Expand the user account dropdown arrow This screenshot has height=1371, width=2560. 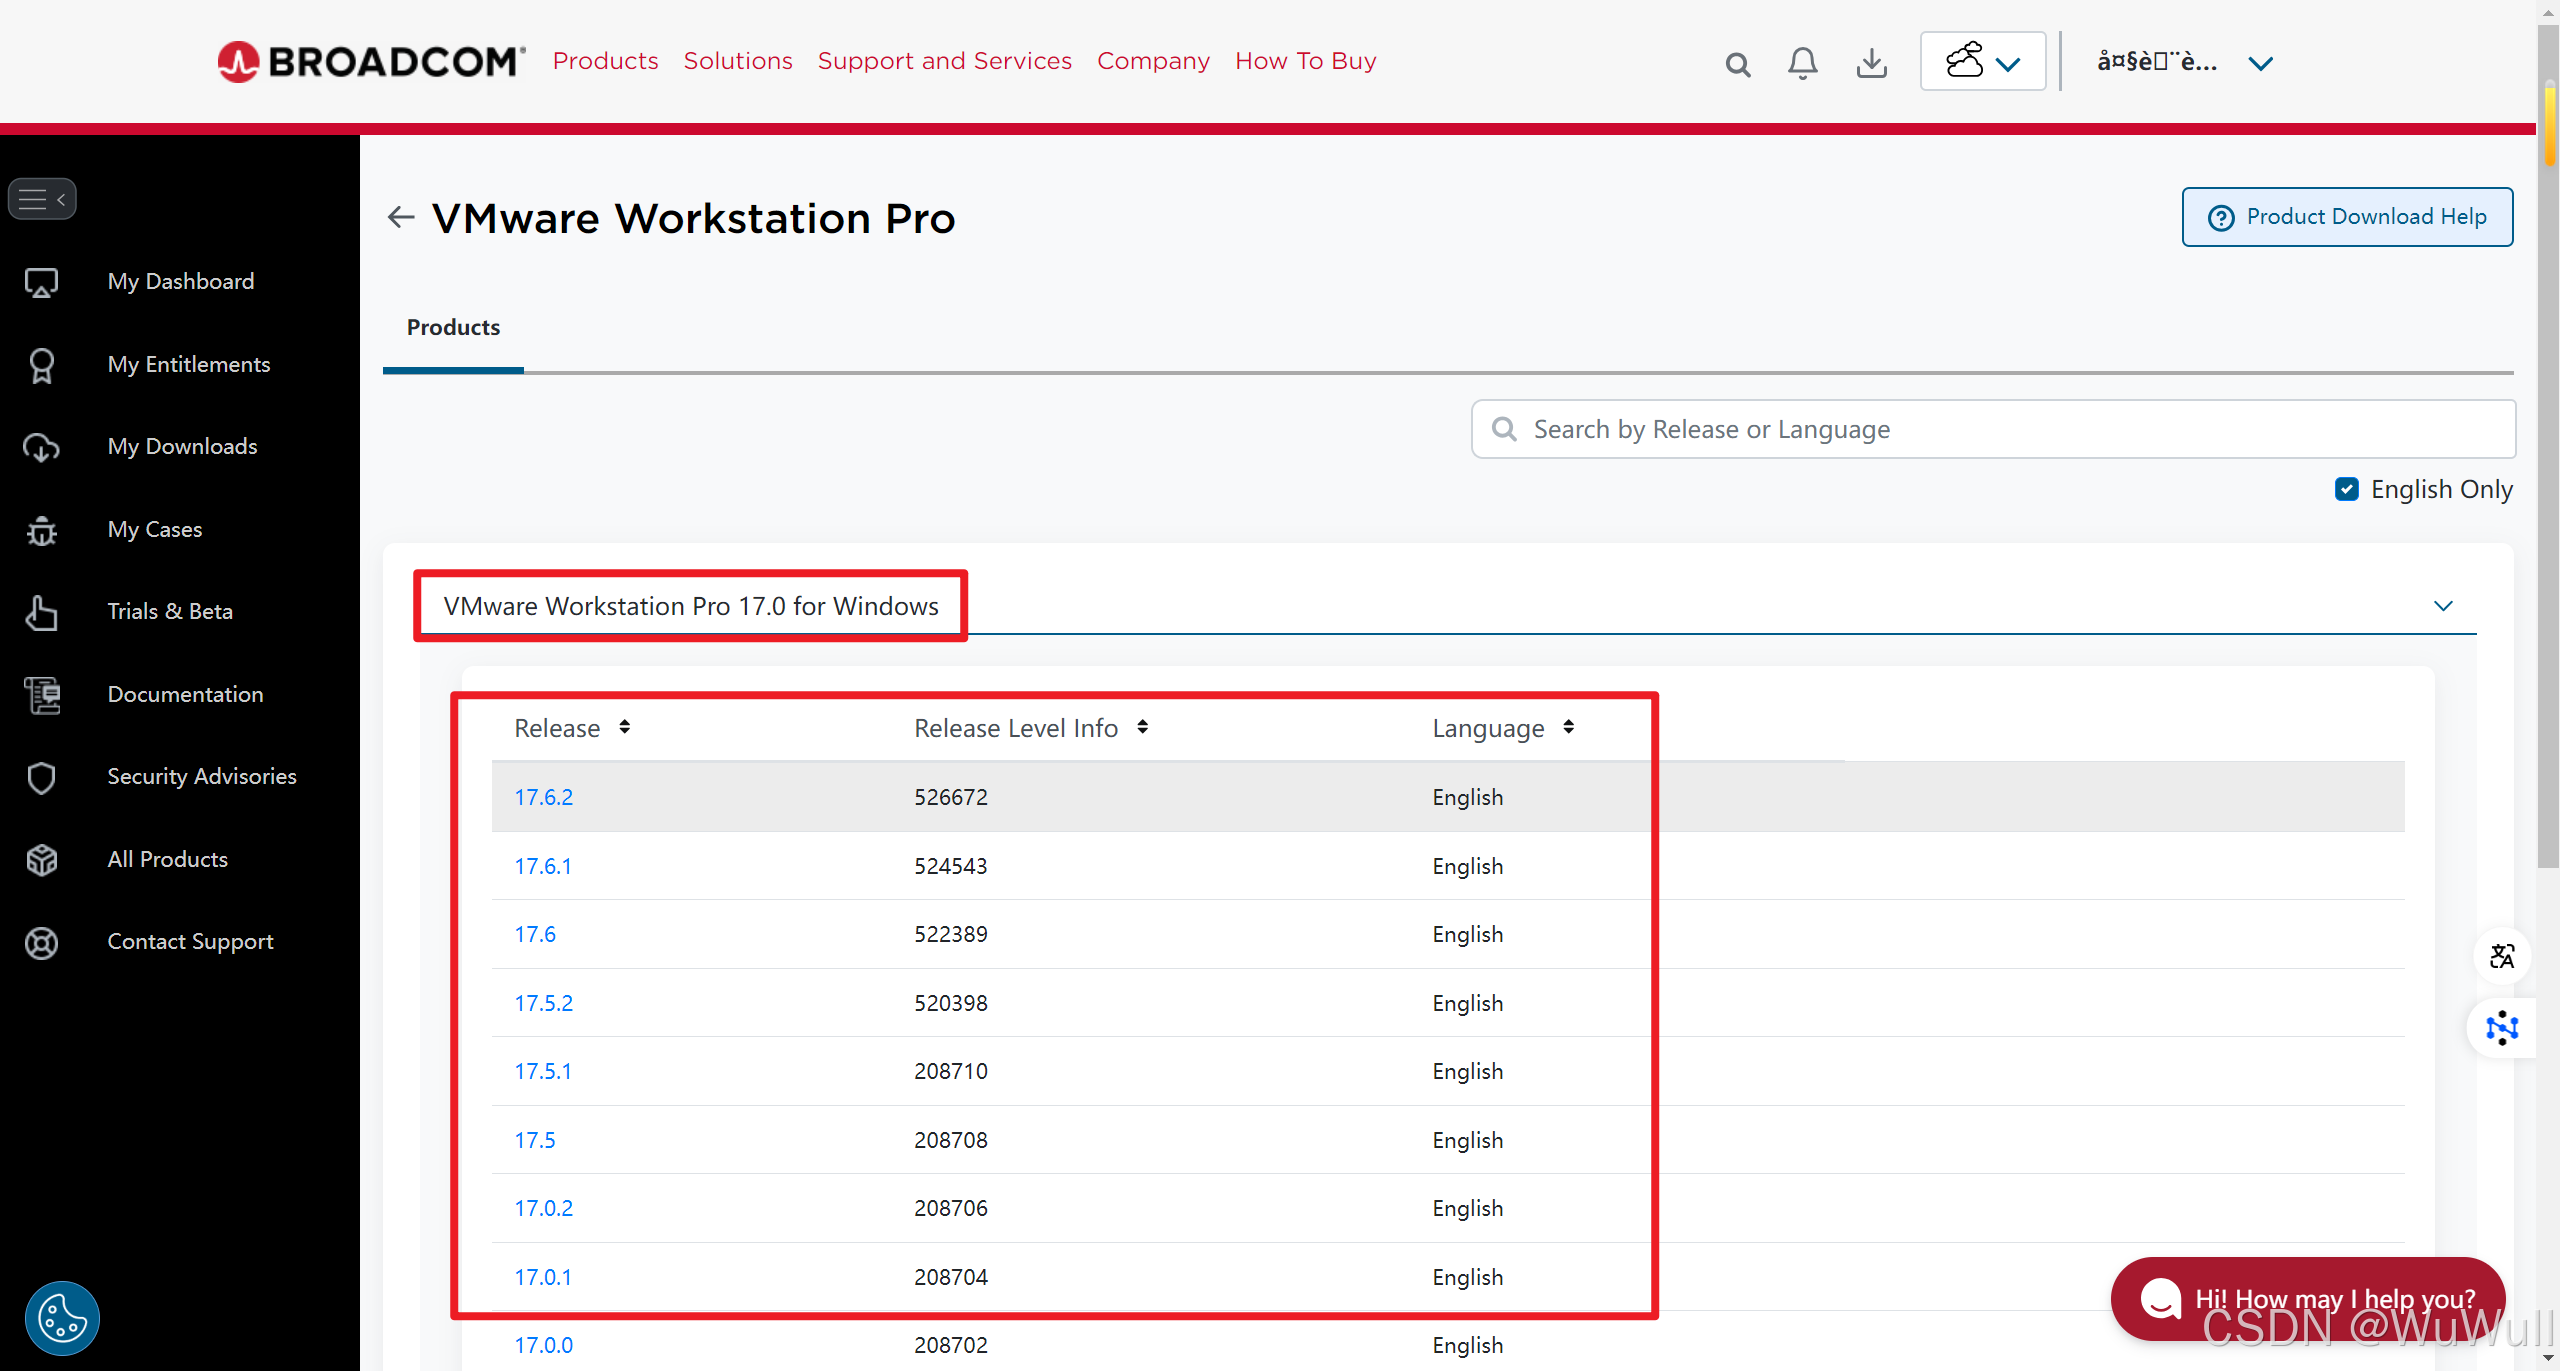2260,63
